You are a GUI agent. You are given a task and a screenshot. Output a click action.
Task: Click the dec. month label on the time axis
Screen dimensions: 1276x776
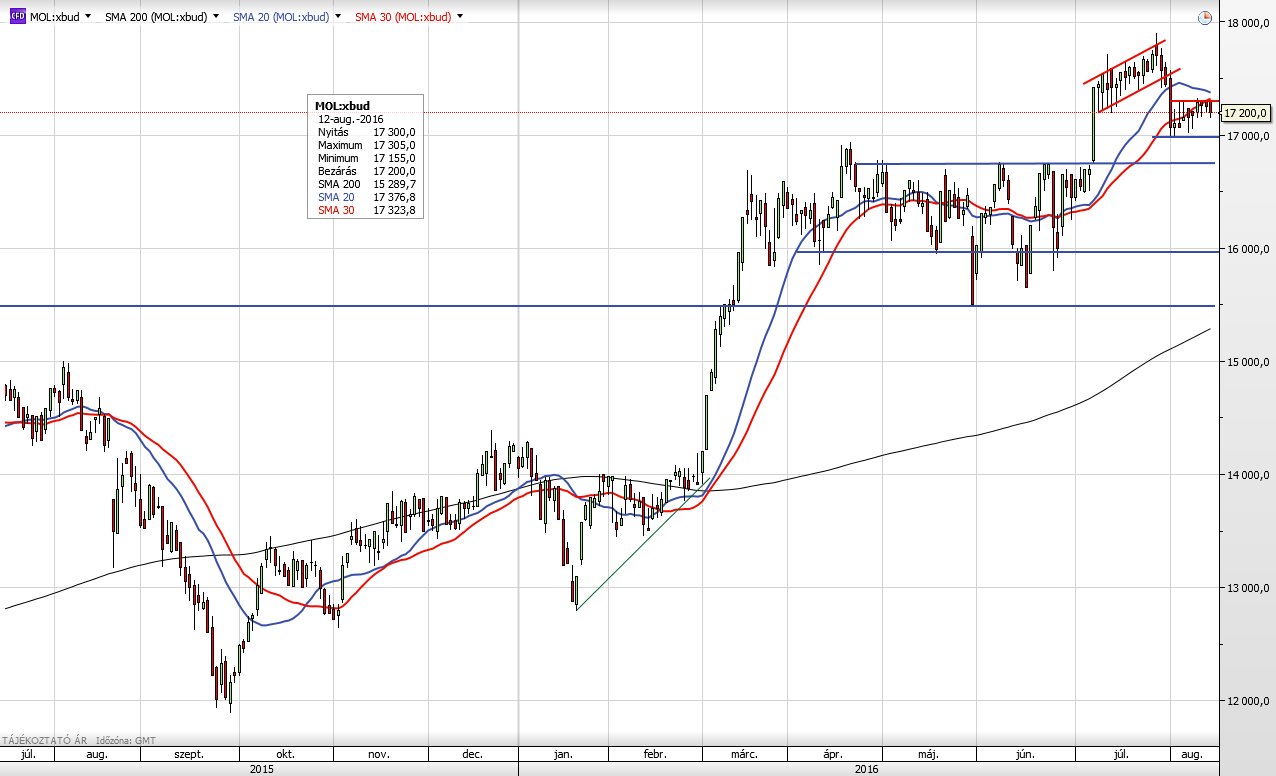click(x=473, y=754)
